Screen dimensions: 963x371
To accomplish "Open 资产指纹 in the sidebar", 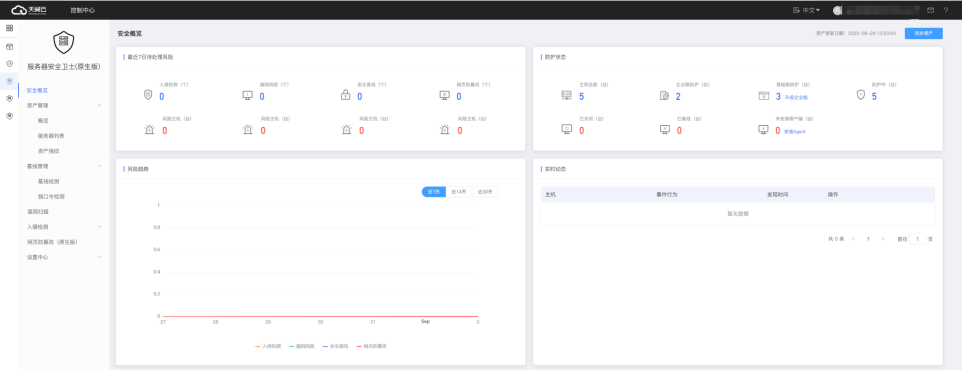I will pyautogui.click(x=49, y=150).
